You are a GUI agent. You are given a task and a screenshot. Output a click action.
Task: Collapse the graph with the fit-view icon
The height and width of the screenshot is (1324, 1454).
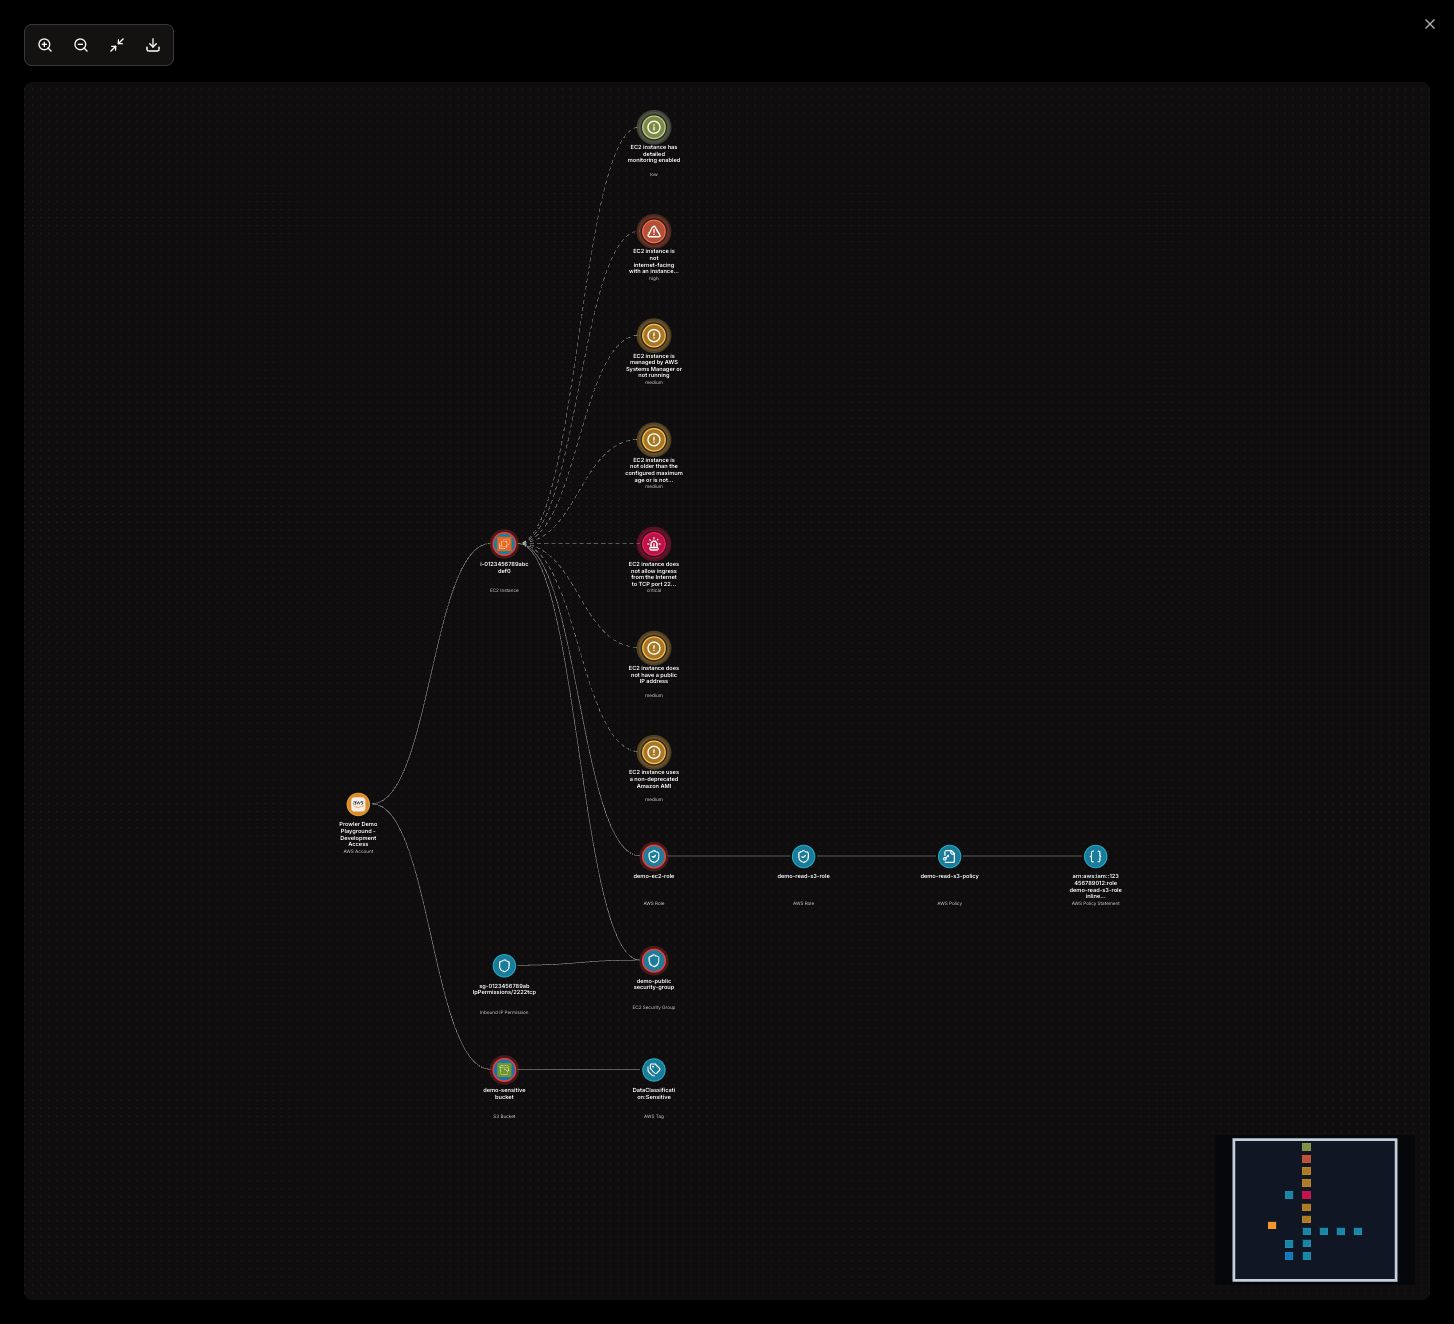(x=117, y=45)
